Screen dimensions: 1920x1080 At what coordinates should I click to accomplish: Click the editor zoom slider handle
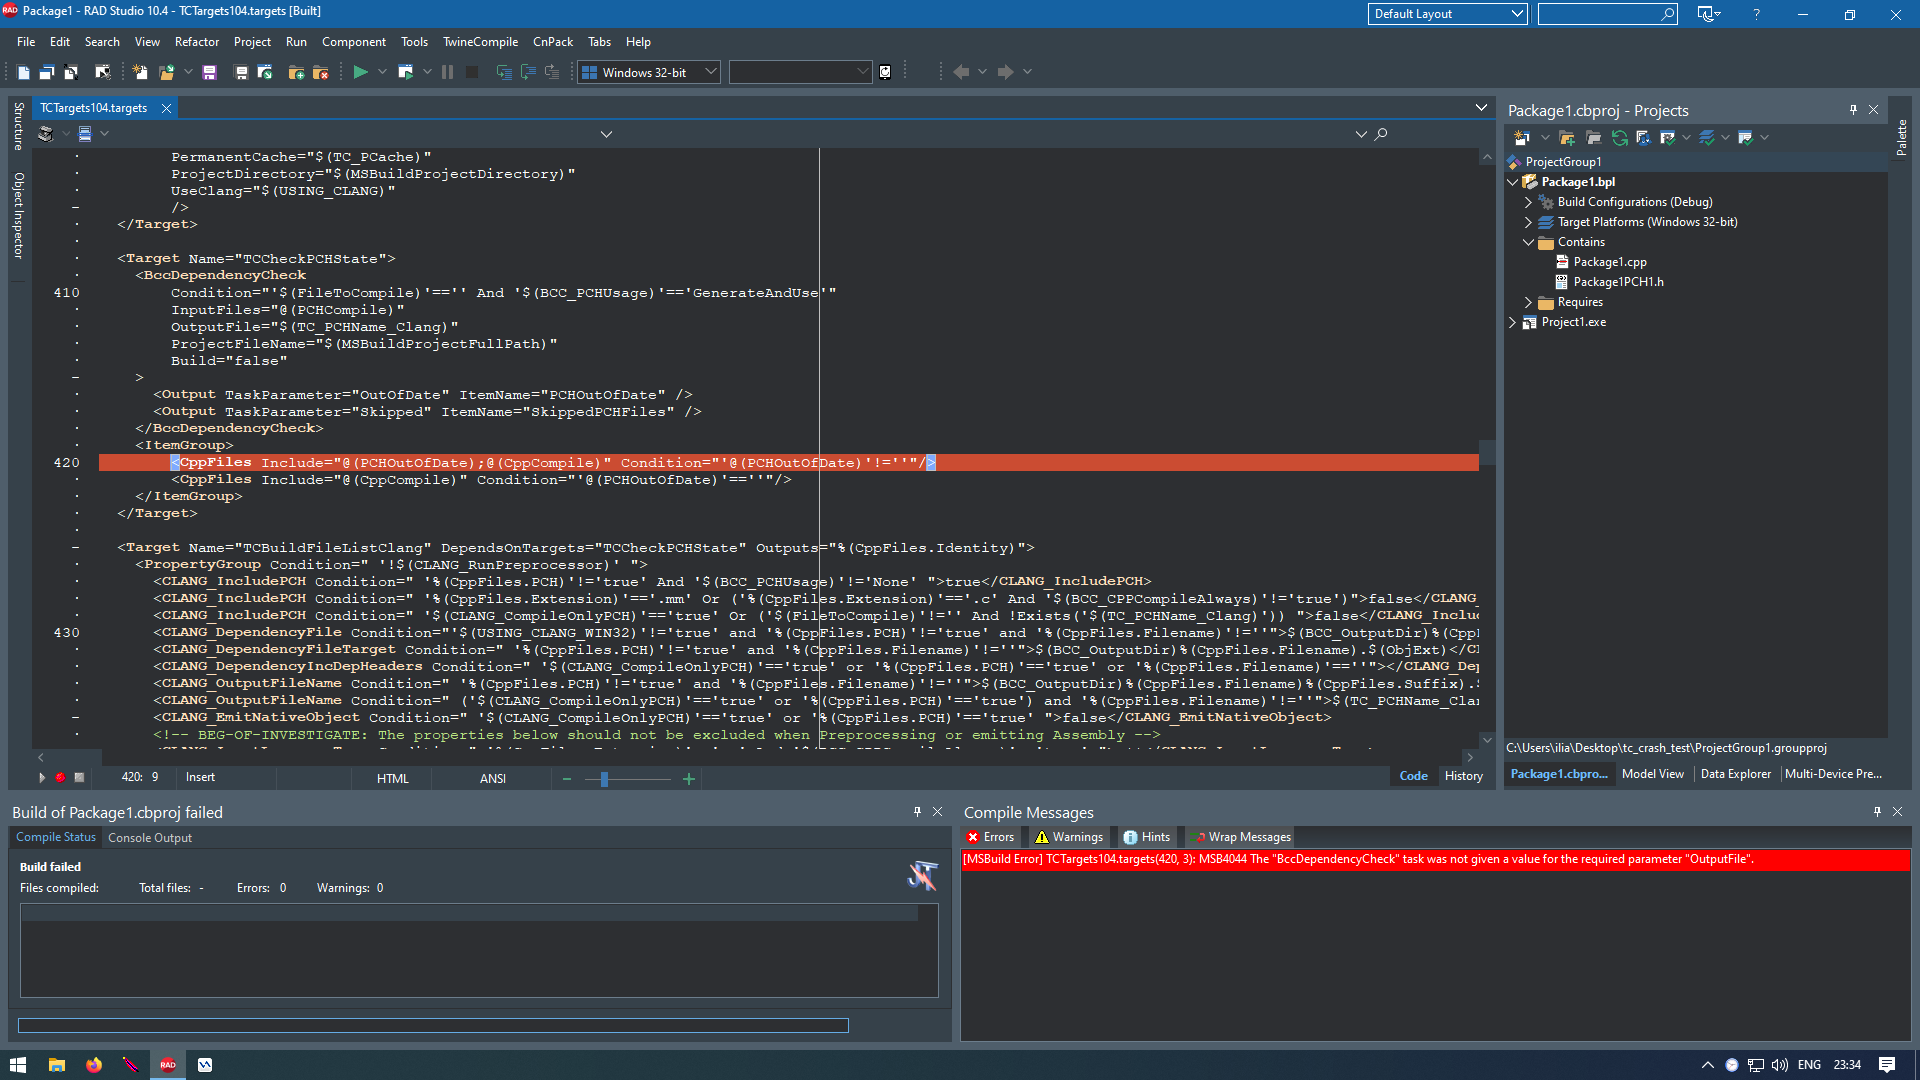point(604,779)
